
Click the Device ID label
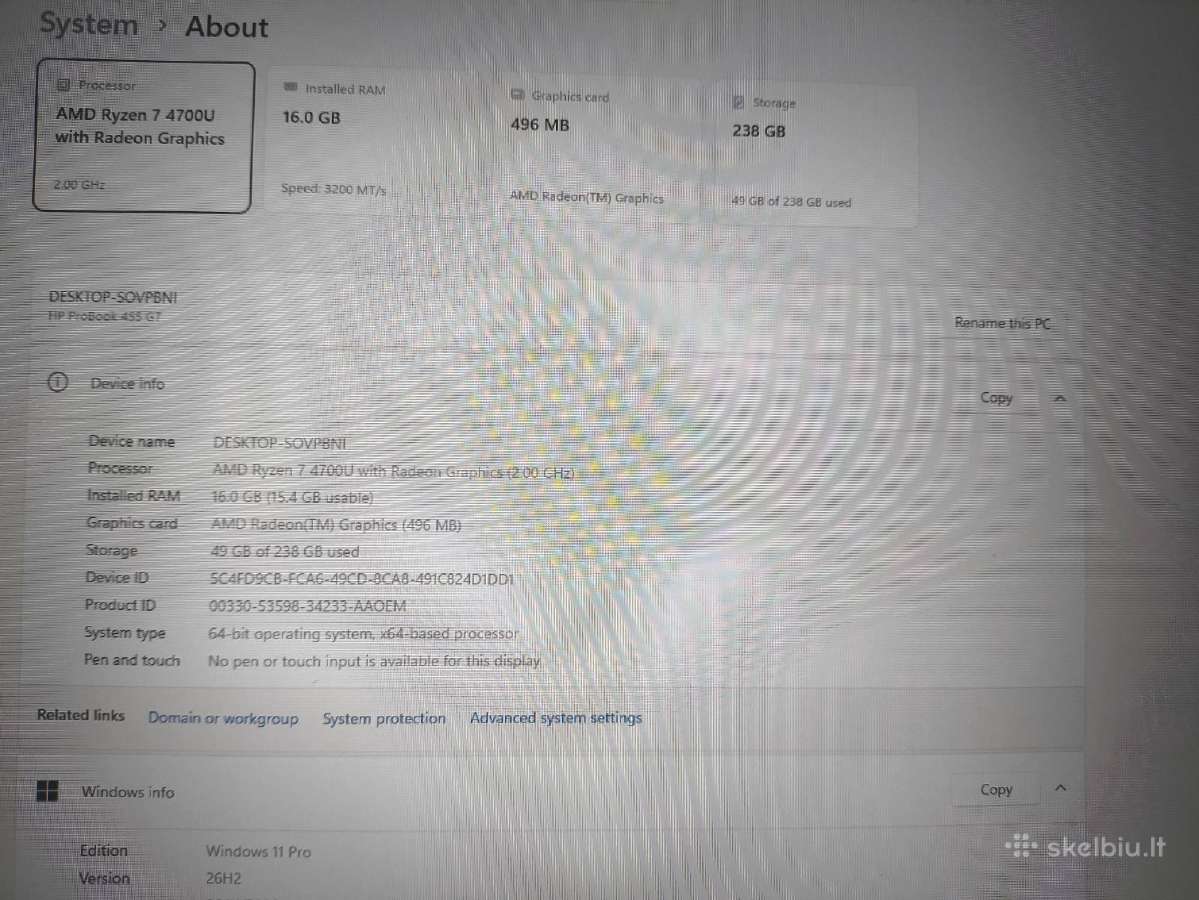pyautogui.click(x=117, y=578)
